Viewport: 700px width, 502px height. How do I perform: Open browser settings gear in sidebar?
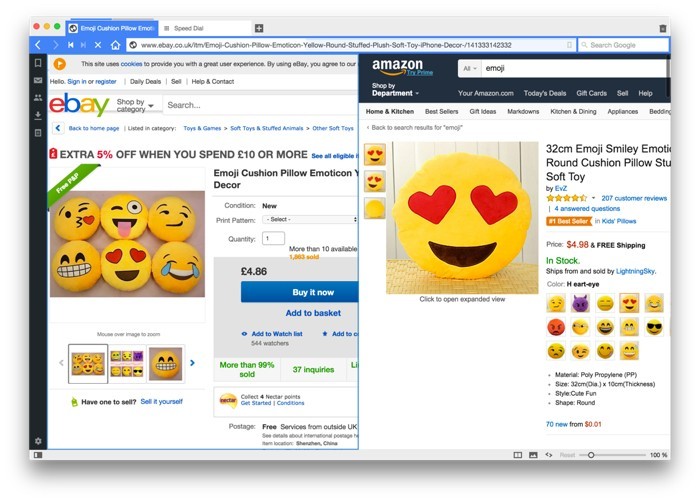(x=38, y=441)
